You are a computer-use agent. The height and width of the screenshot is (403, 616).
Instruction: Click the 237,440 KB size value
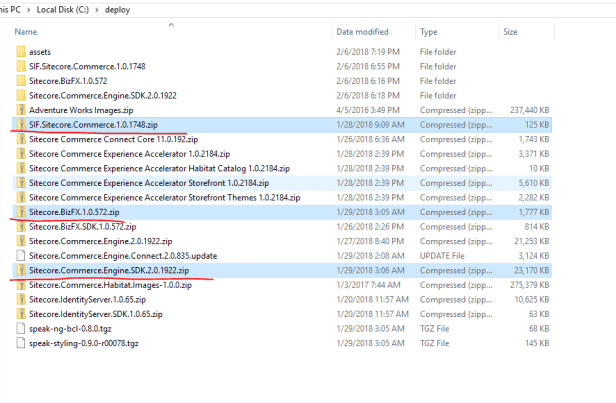click(x=530, y=110)
